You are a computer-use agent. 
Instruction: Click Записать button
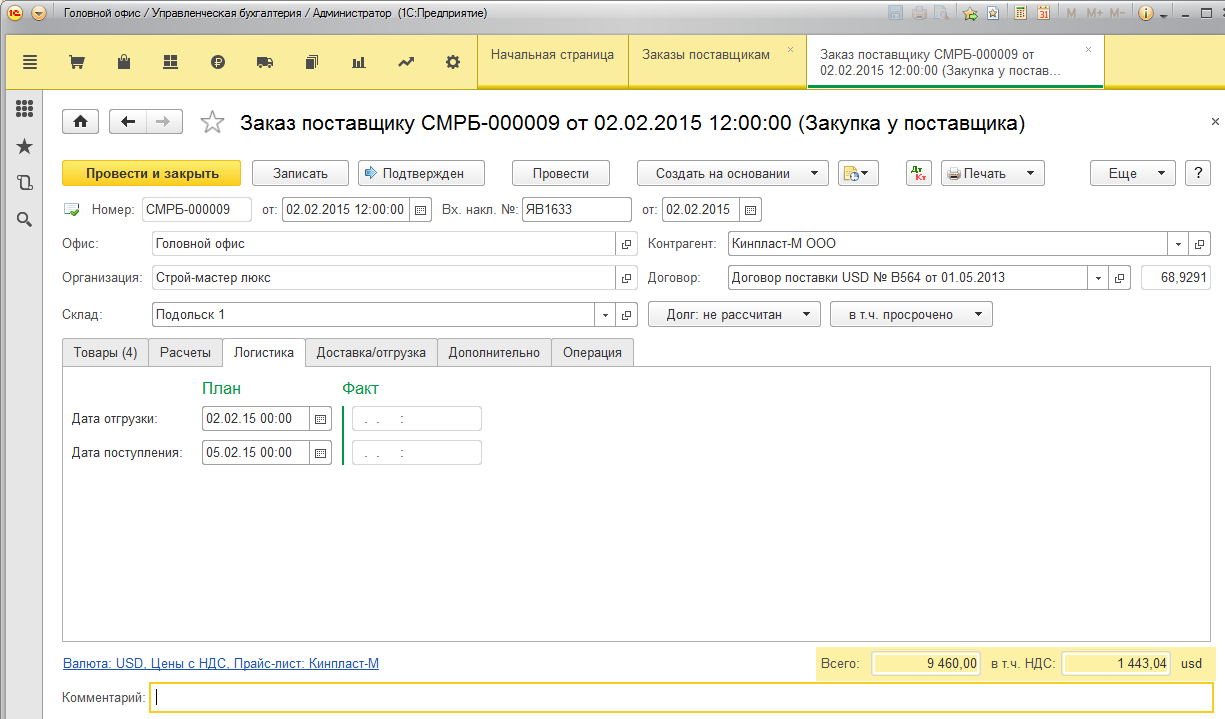[x=300, y=173]
